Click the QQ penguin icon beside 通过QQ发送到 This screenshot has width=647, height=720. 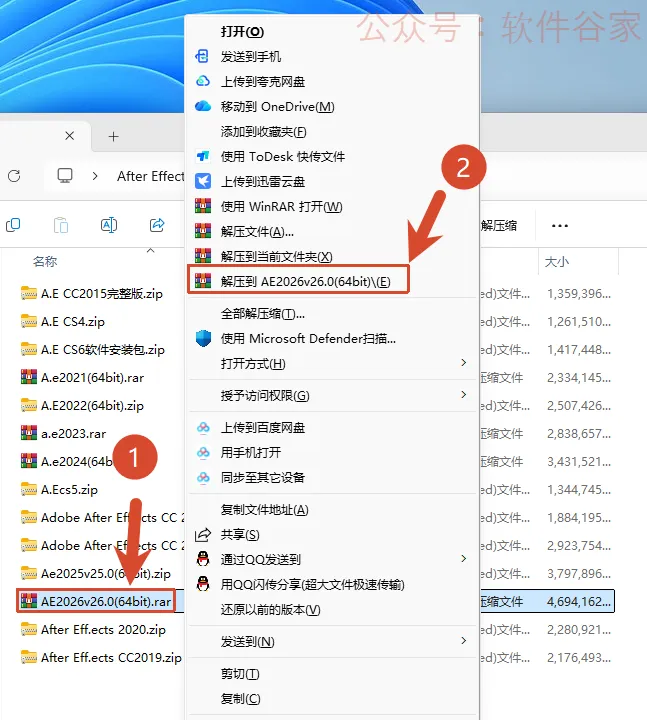point(203,559)
